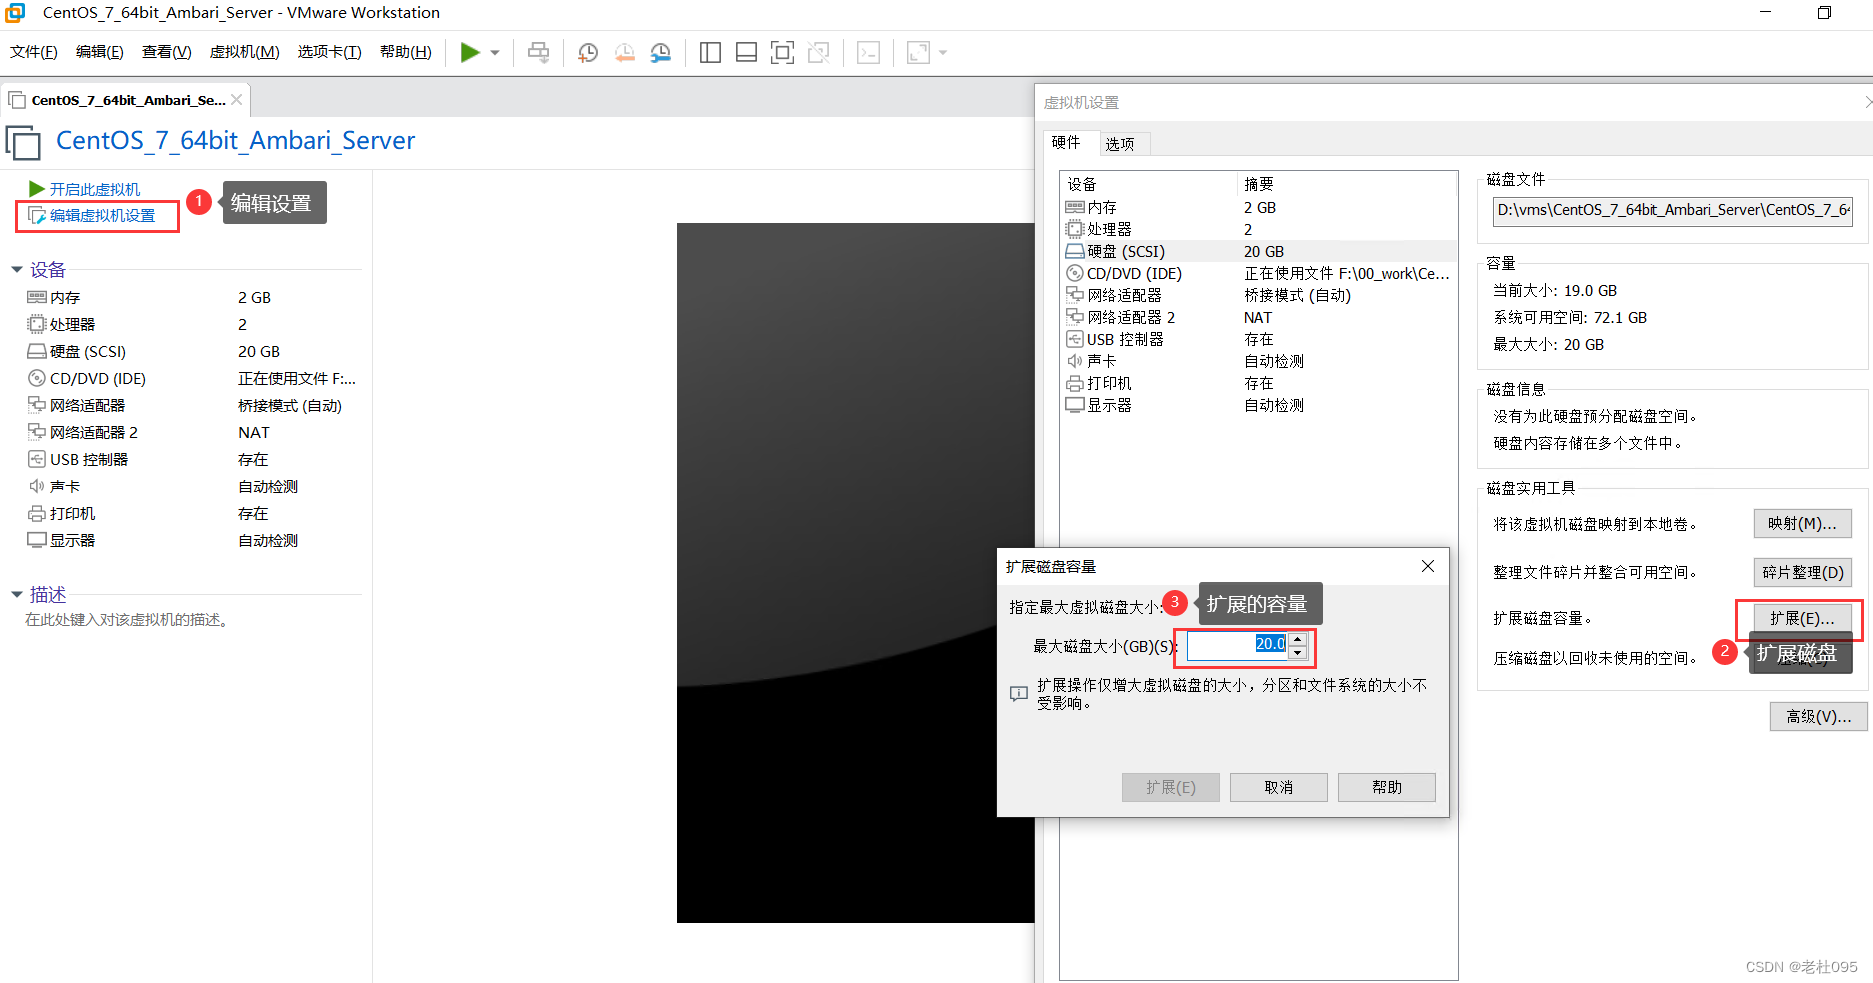Toggle the thumbnail bar view icon

click(x=746, y=53)
